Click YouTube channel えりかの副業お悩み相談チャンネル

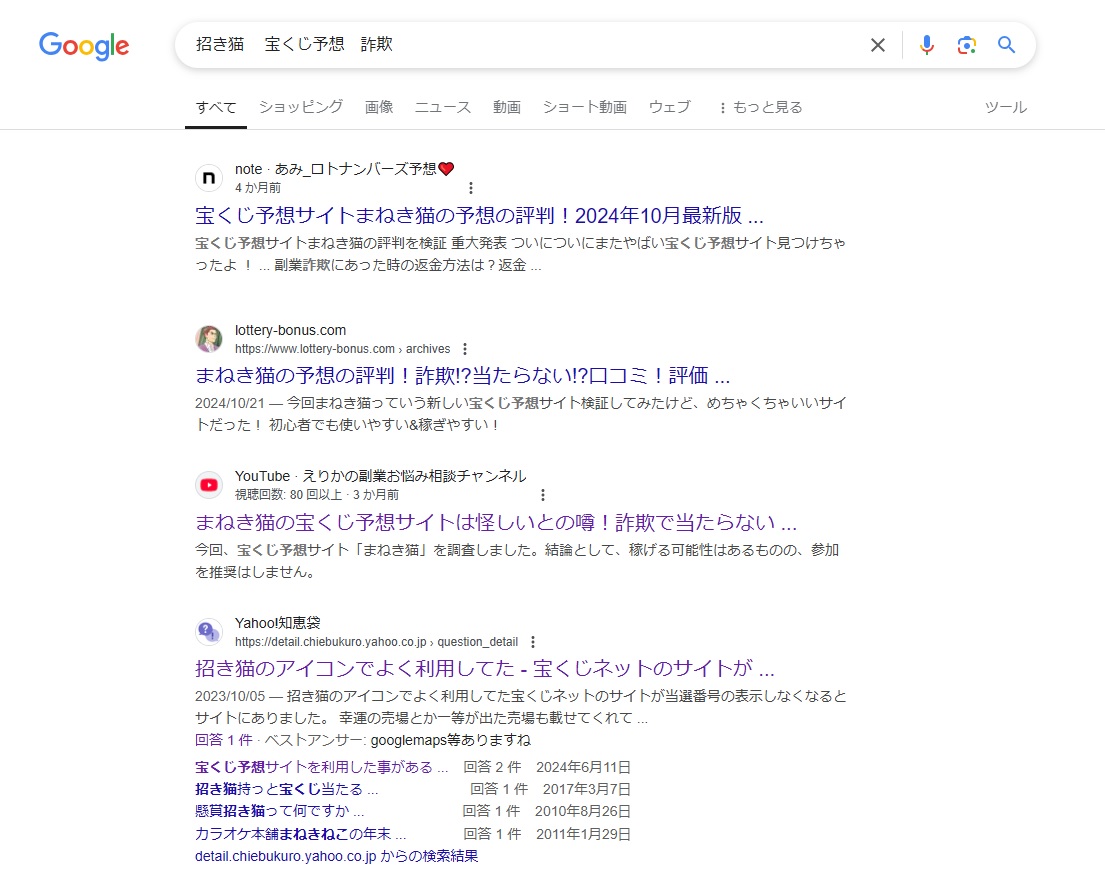click(414, 476)
